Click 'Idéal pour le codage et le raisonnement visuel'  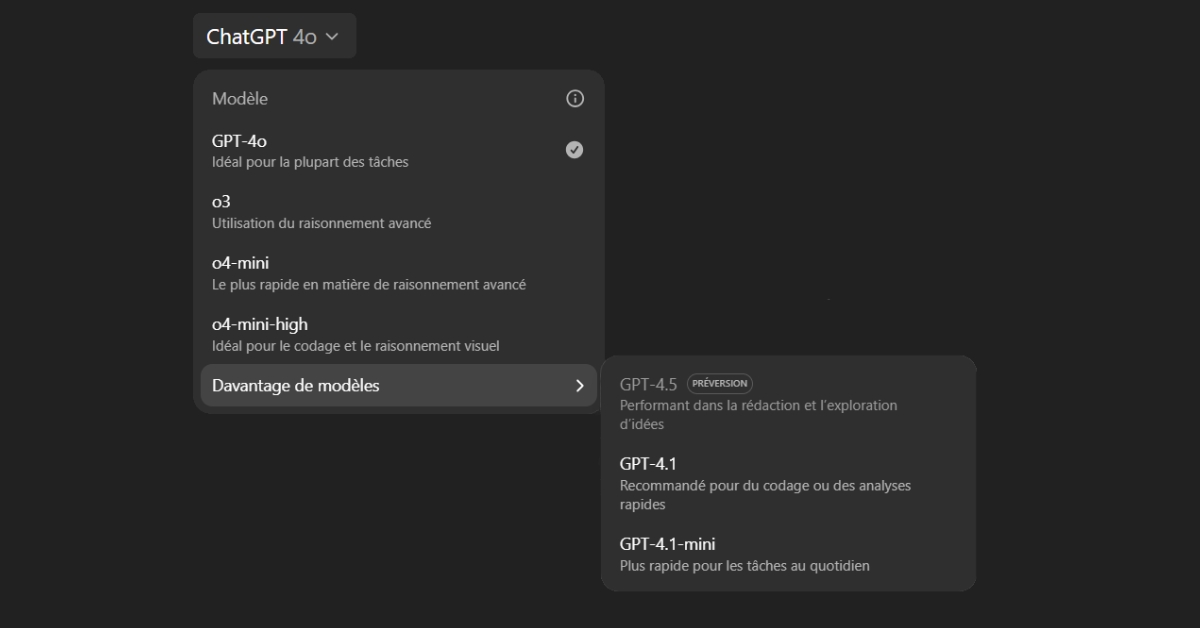pos(355,346)
